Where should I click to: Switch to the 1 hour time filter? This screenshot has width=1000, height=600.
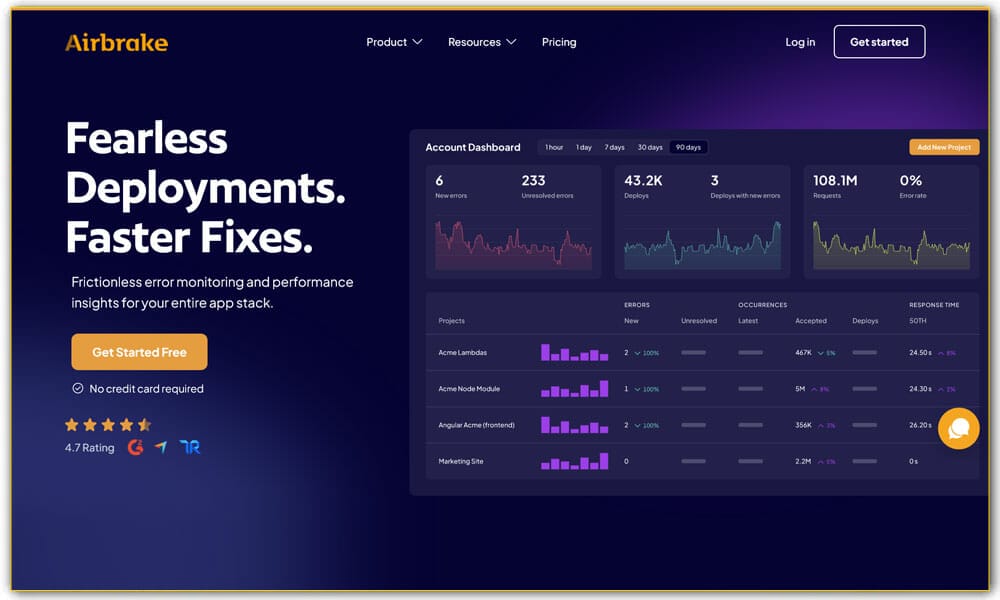554,147
